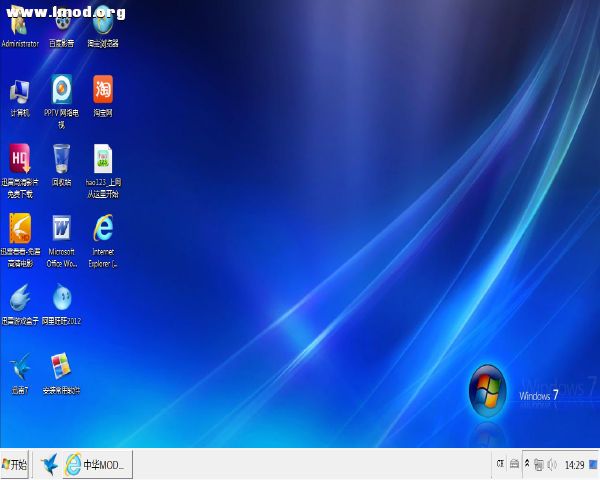
Task: Launch PPTV network TV icon
Action: pyautogui.click(x=62, y=92)
